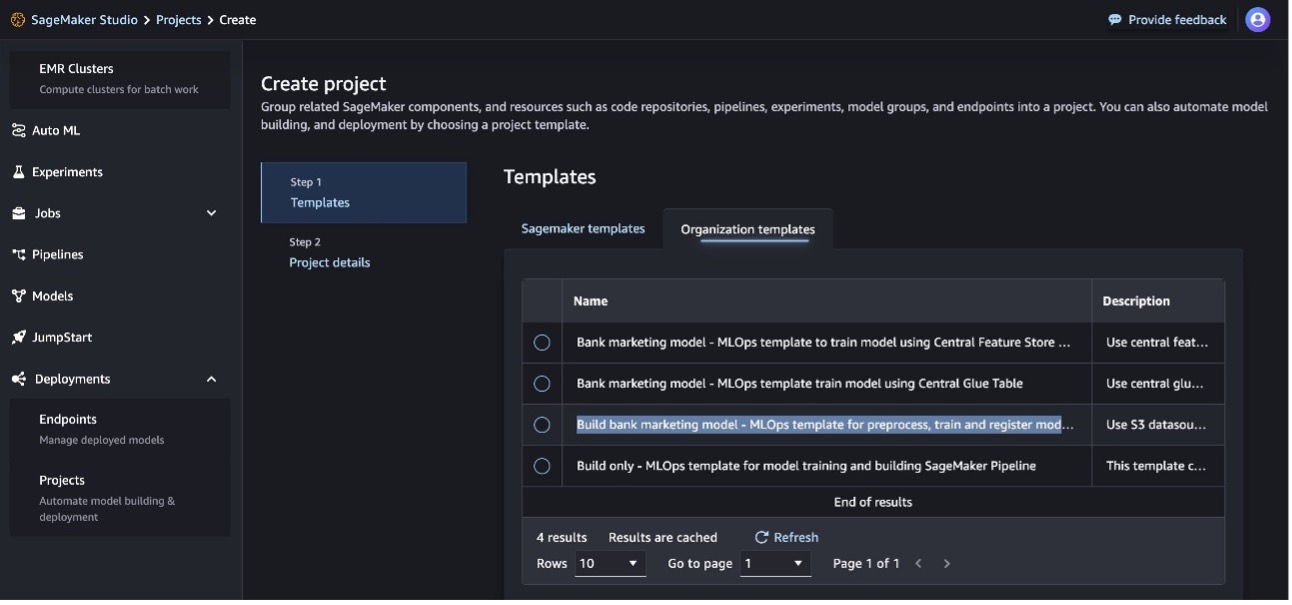
Task: Click the Jobs briefcase icon
Action: point(19,214)
